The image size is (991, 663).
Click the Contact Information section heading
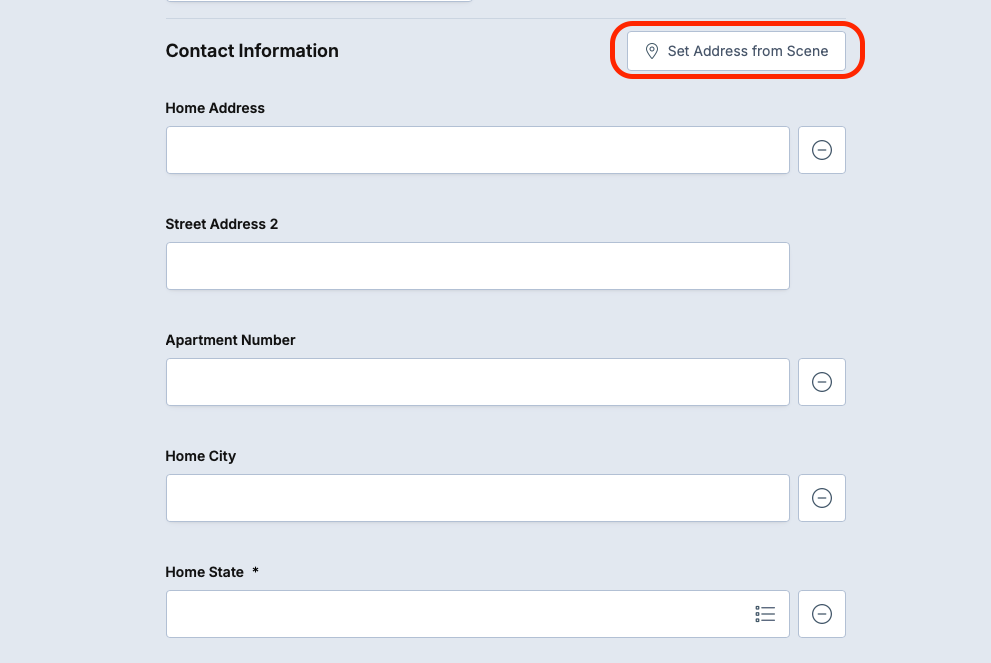(252, 51)
